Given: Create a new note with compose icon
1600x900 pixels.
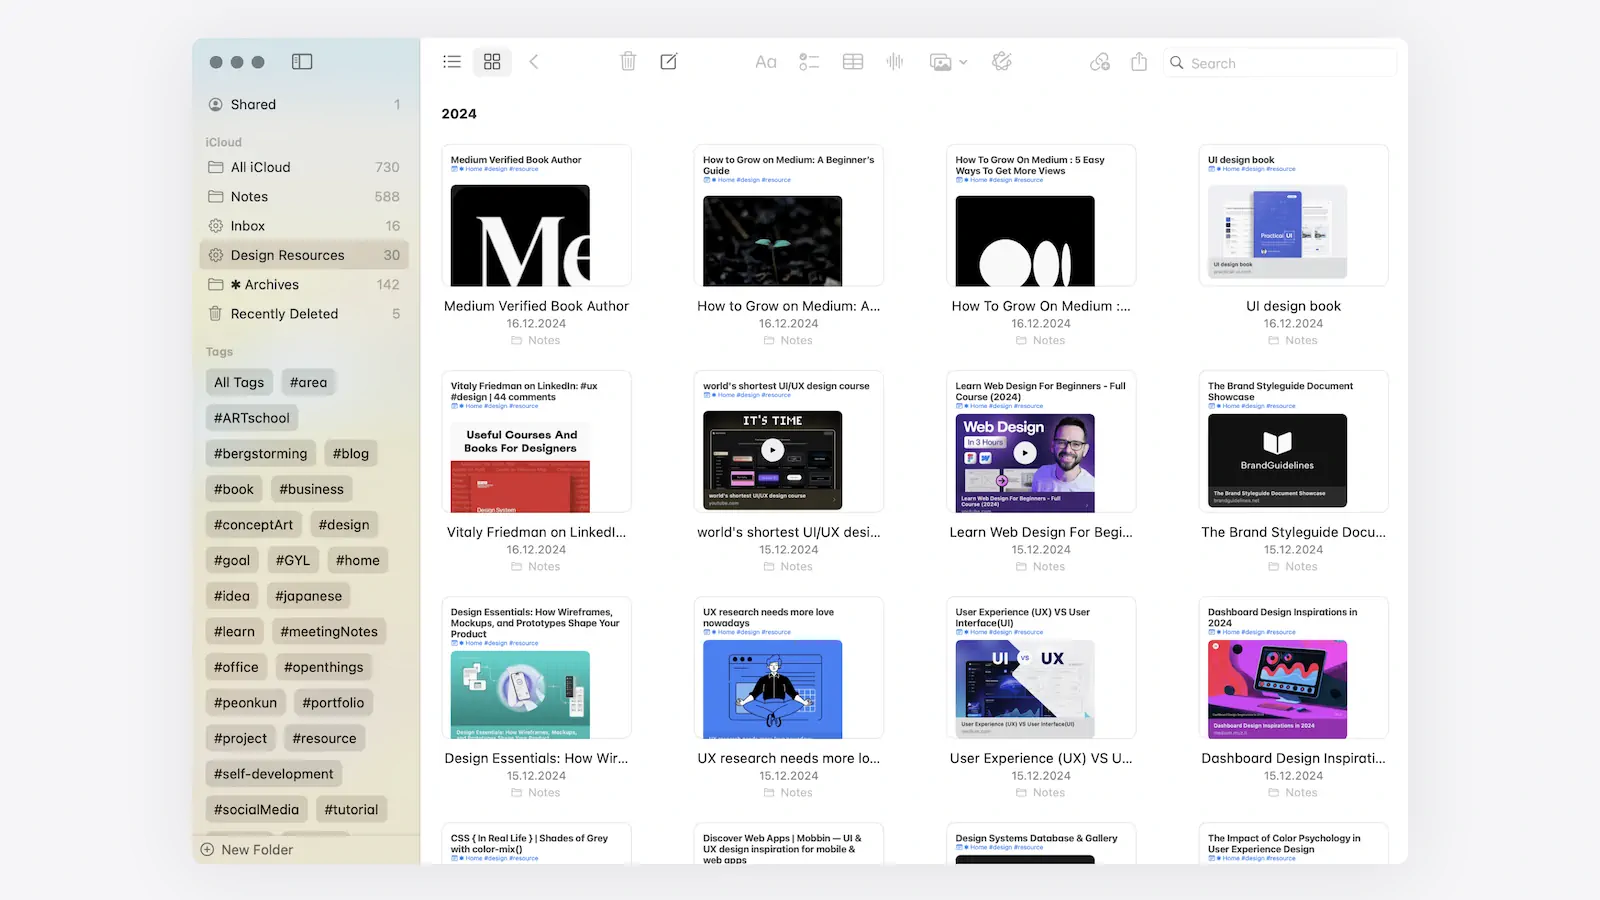Looking at the screenshot, I should coord(669,62).
